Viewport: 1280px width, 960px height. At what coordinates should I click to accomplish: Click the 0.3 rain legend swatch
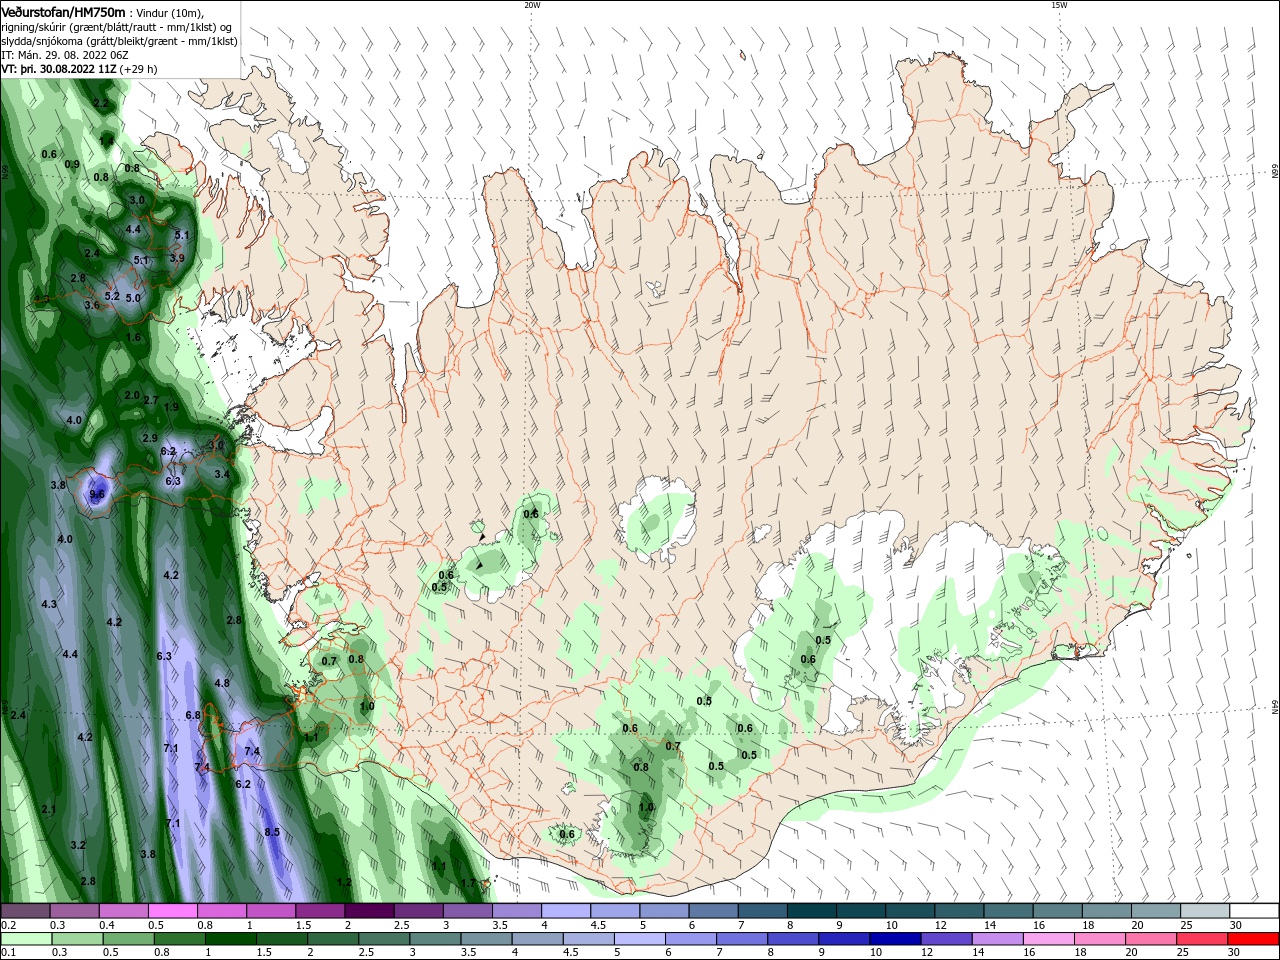pyautogui.click(x=77, y=939)
